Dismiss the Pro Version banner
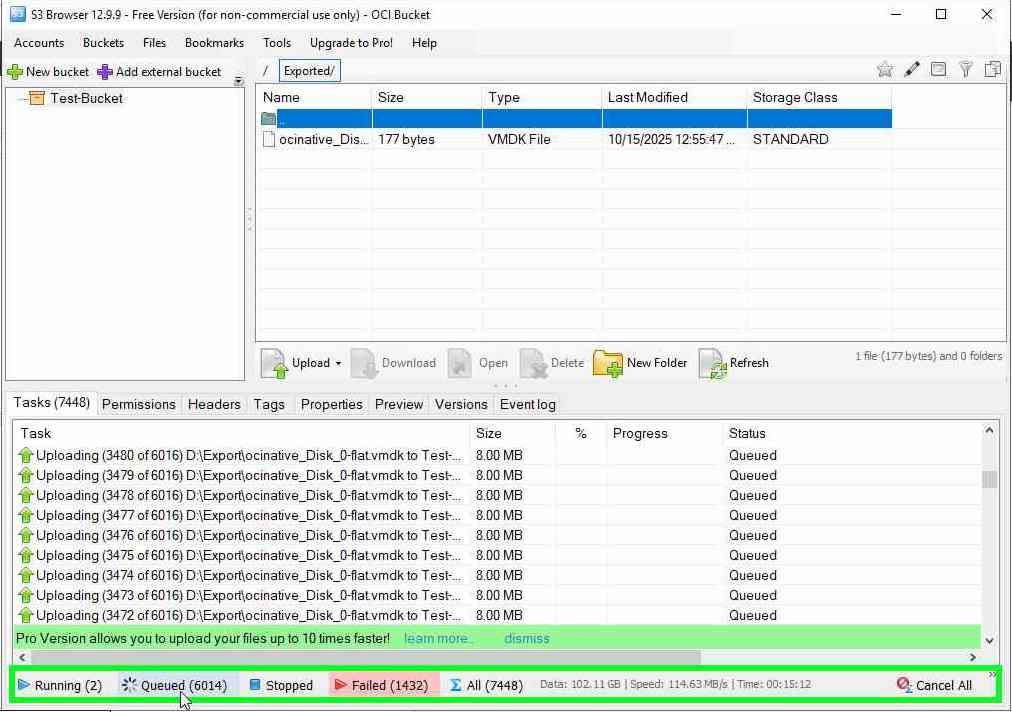The image size is (1012, 712). tap(526, 638)
